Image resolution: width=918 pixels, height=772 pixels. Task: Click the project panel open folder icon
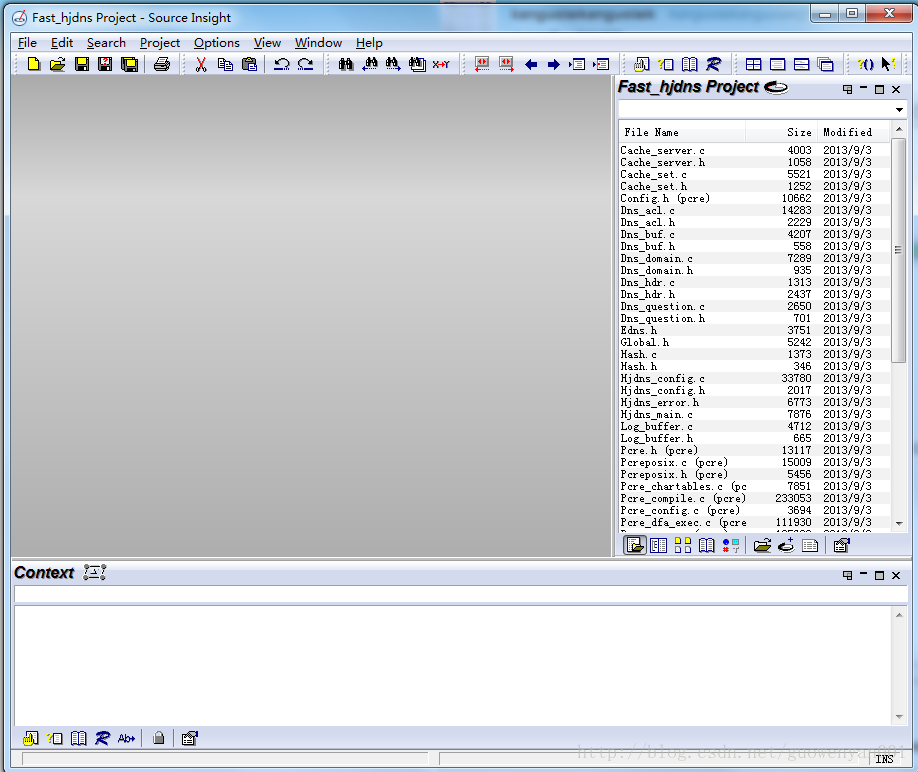(762, 545)
